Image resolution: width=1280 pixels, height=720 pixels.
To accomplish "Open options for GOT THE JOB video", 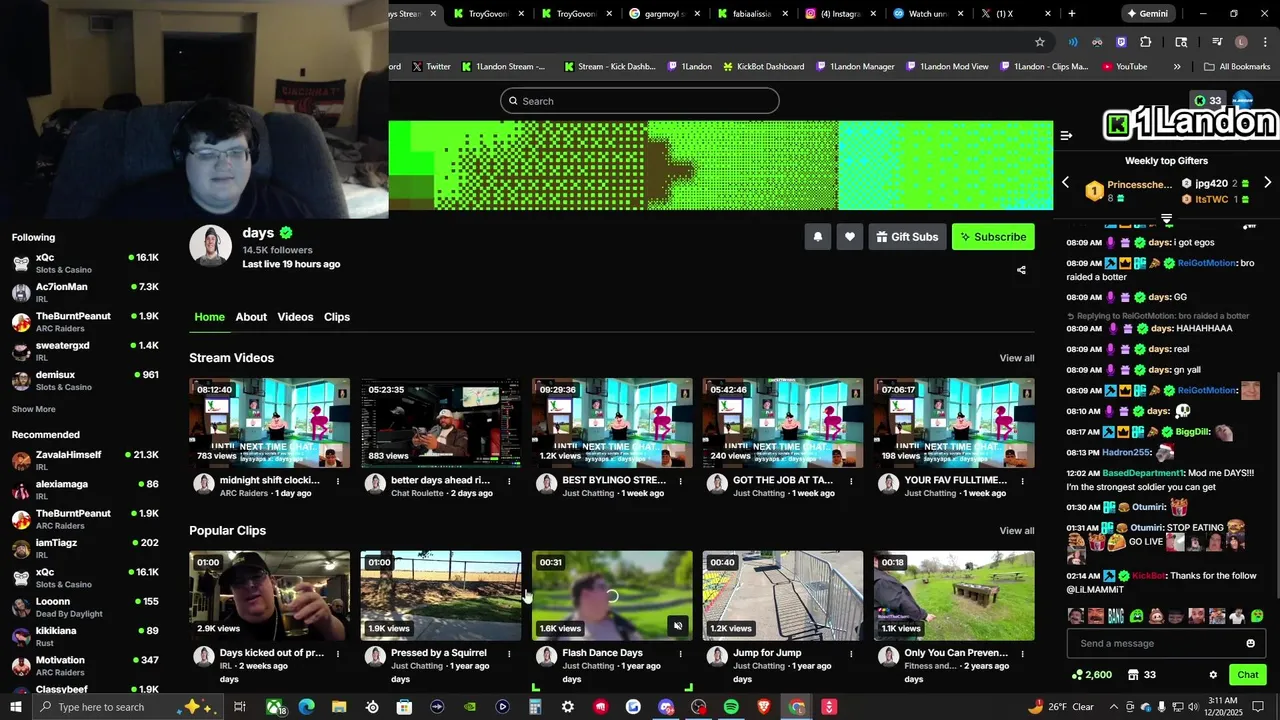I will (851, 481).
